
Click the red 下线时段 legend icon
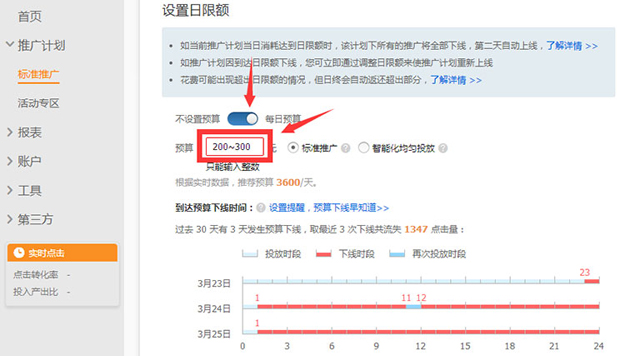323,254
